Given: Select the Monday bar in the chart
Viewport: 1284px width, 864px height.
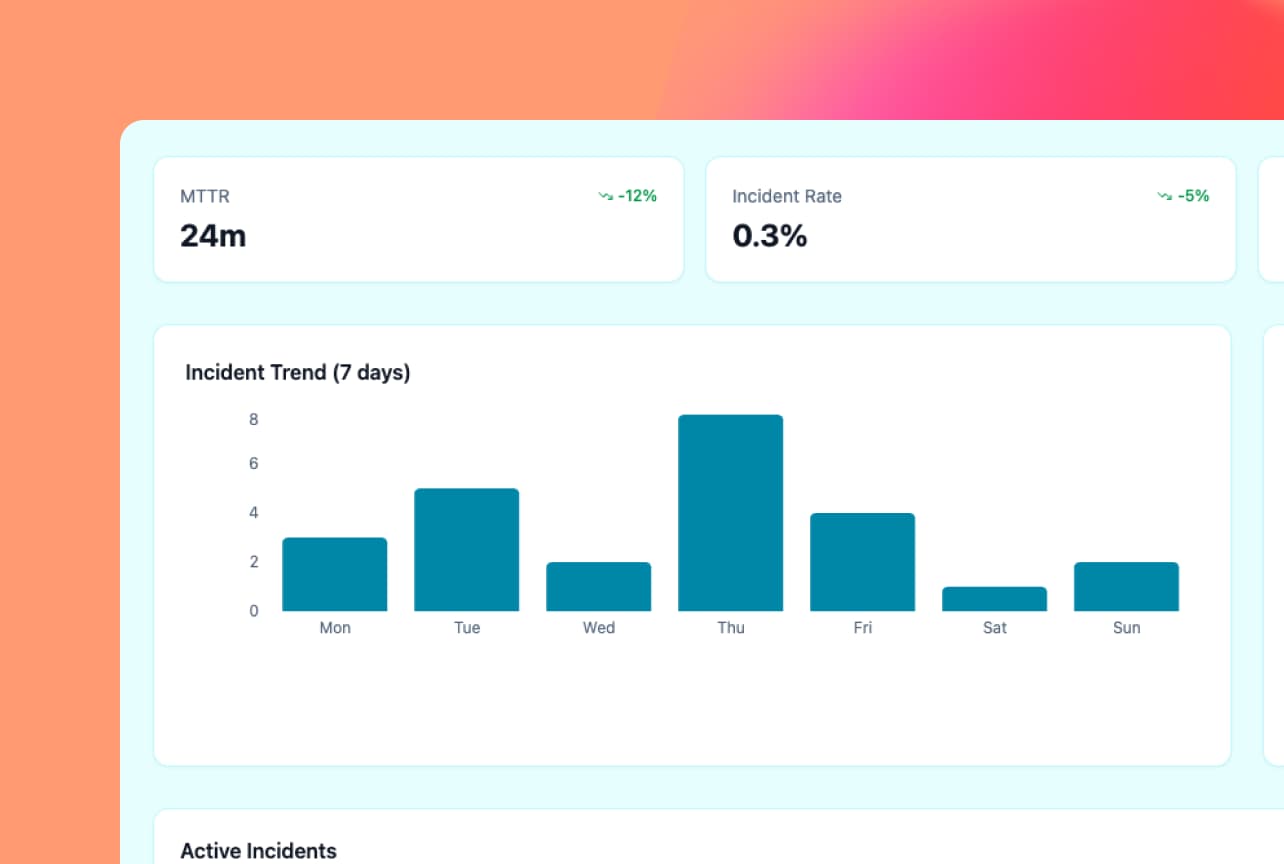Looking at the screenshot, I should 335,574.
